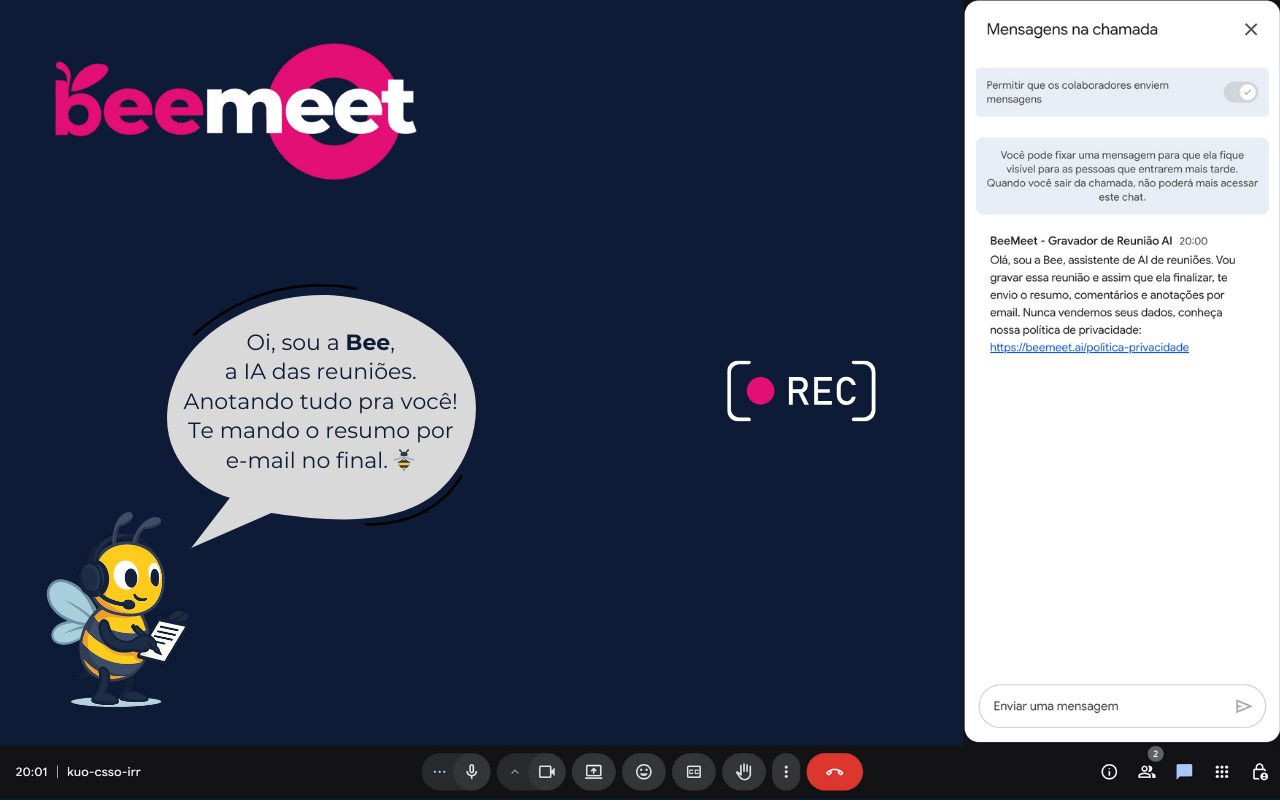Toggle permission for collaborators to send messages

click(x=1241, y=92)
